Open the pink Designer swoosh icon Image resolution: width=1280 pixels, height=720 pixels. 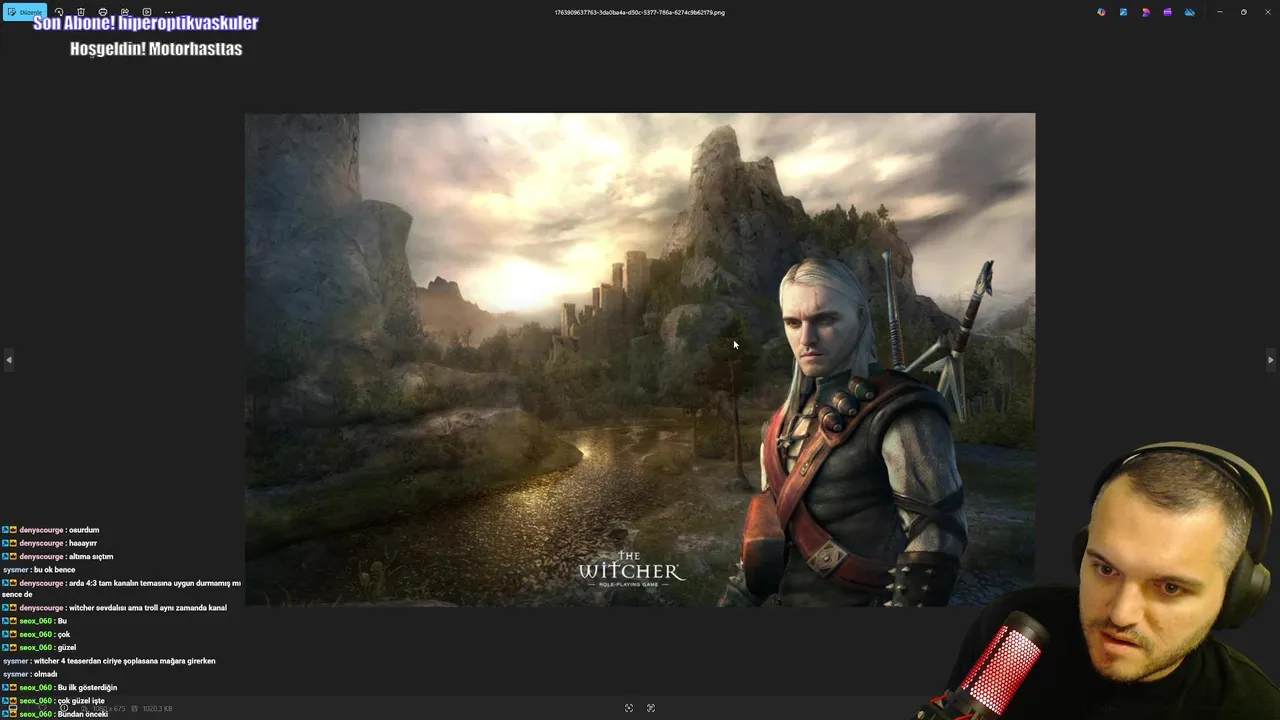click(x=1145, y=12)
